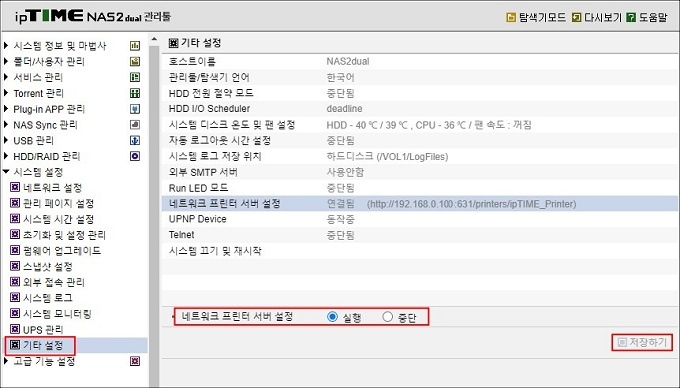Click the 다시보기 refresh icon
The image size is (680, 388).
tap(576, 17)
